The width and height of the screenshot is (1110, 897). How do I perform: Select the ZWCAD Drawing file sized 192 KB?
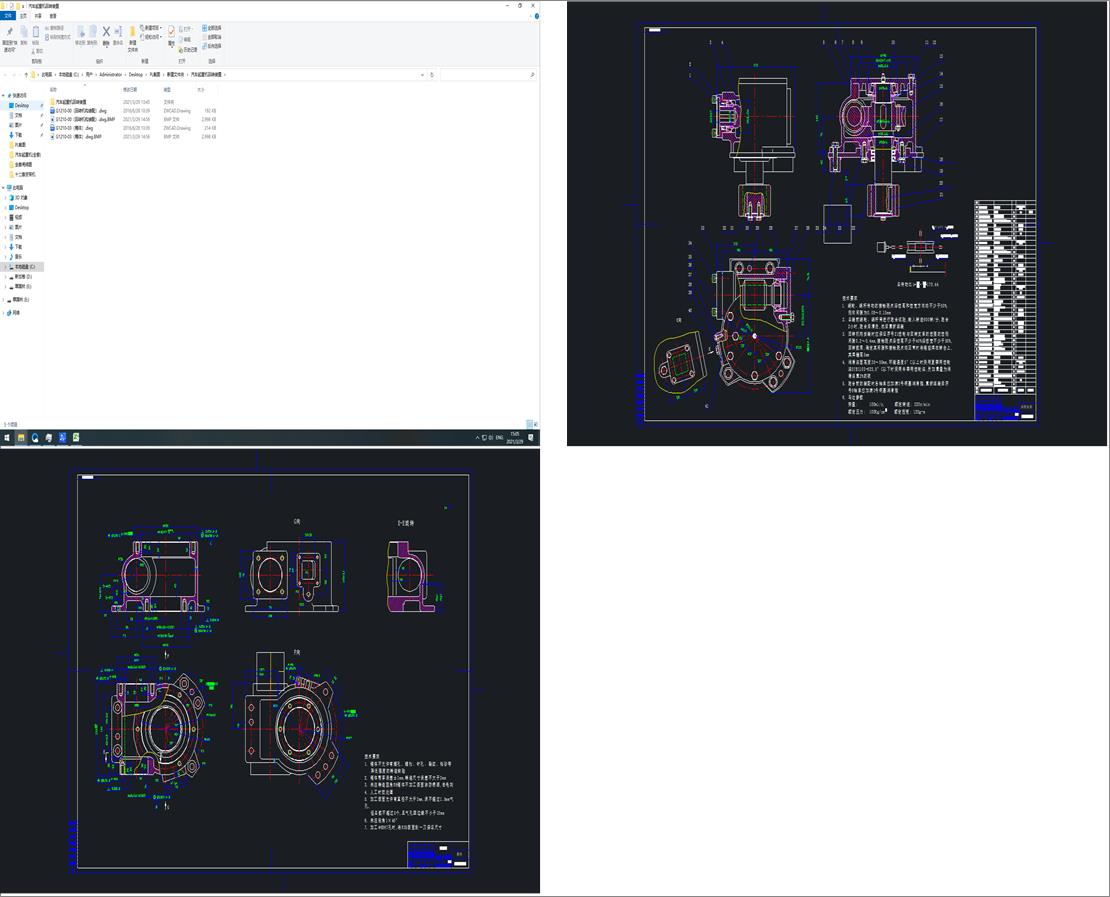tap(133, 111)
